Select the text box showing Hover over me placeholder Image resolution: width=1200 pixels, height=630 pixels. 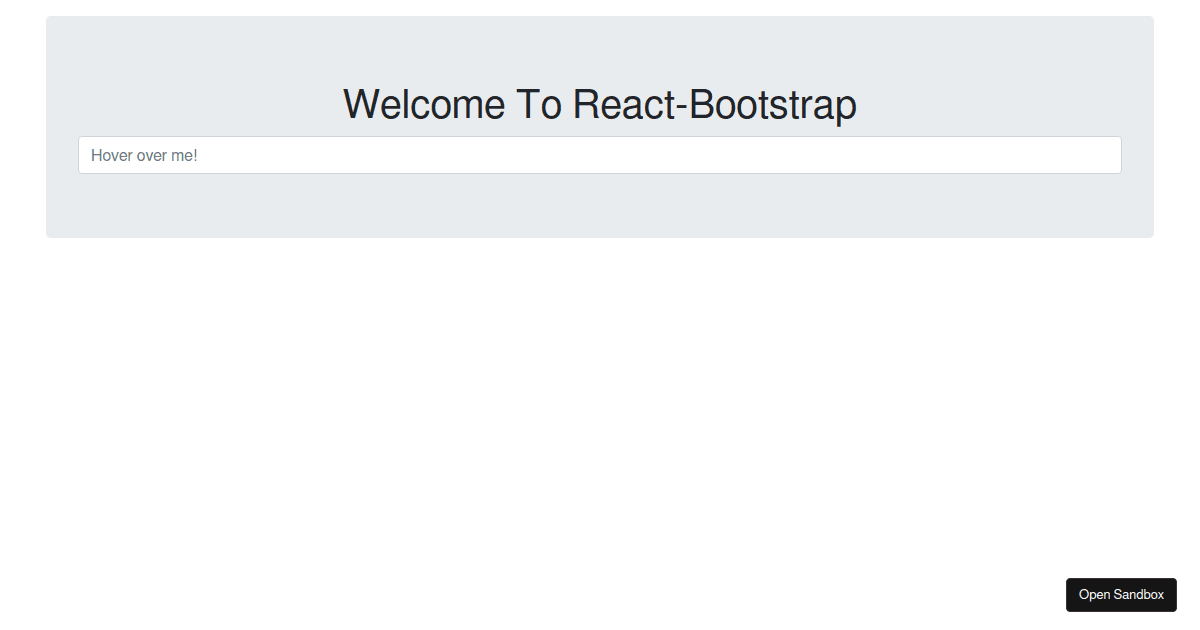(600, 155)
